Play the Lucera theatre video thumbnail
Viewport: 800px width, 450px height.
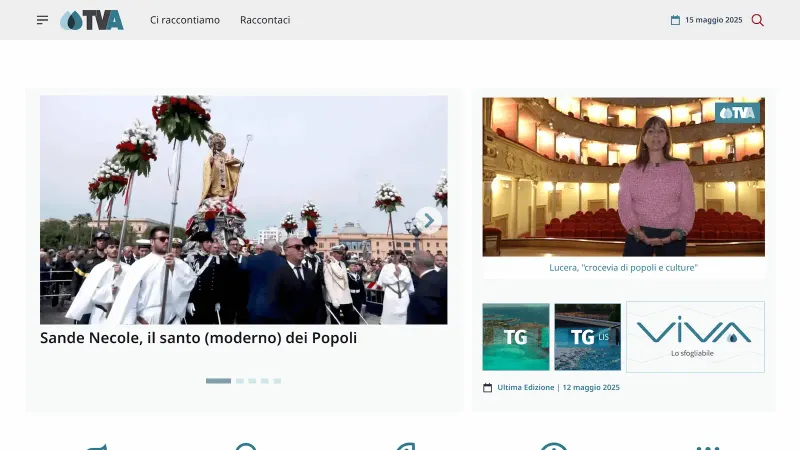[x=623, y=176]
